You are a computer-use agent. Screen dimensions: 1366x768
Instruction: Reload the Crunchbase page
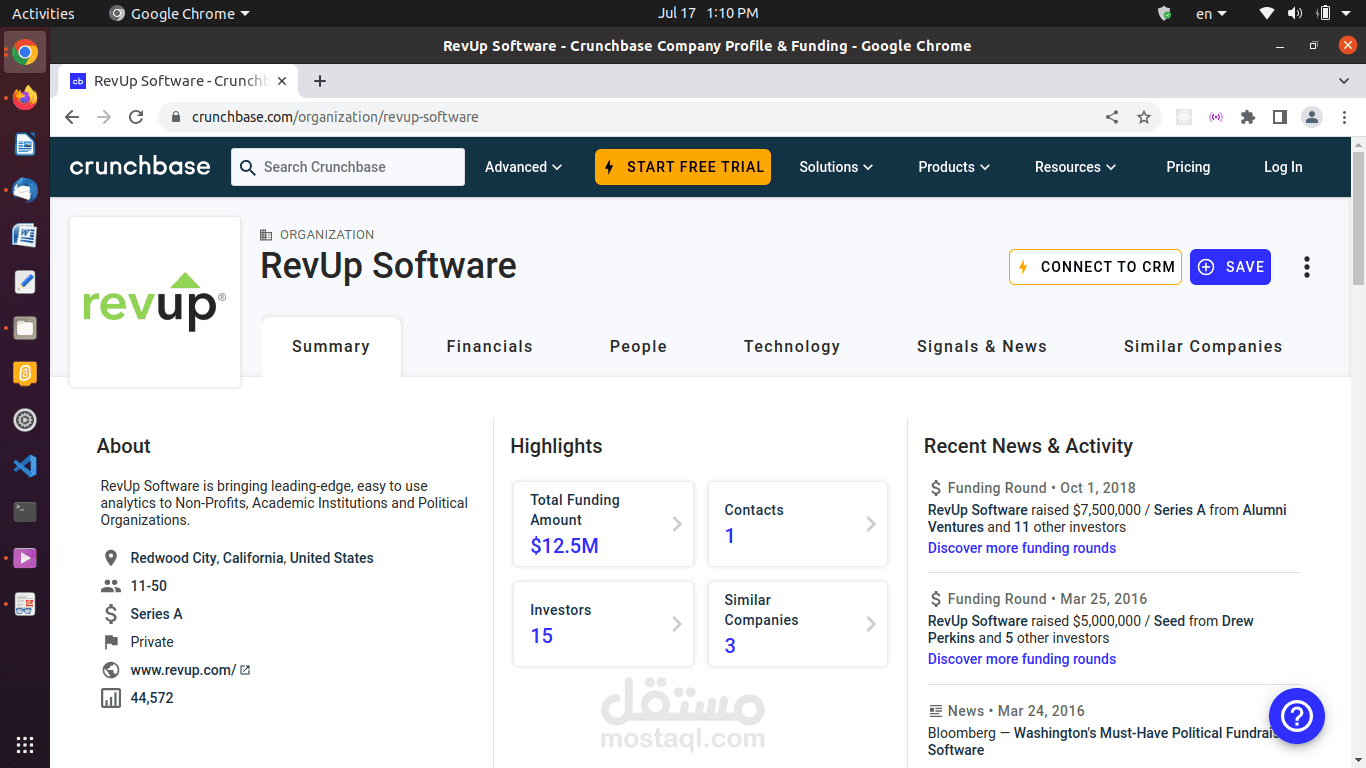(x=136, y=117)
